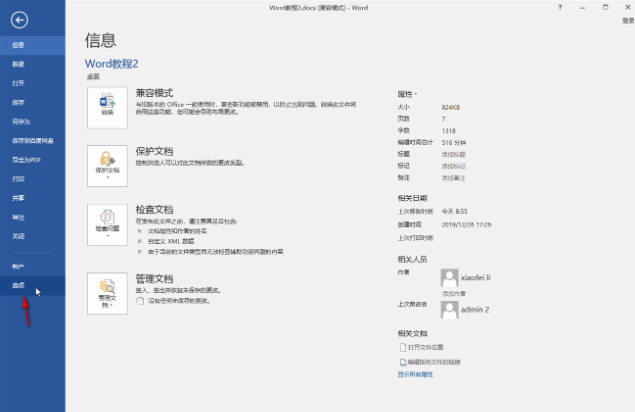This screenshot has height=412, width=635.
Task: Click the Open File Location (打开文件位置) page icon
Action: [x=403, y=348]
